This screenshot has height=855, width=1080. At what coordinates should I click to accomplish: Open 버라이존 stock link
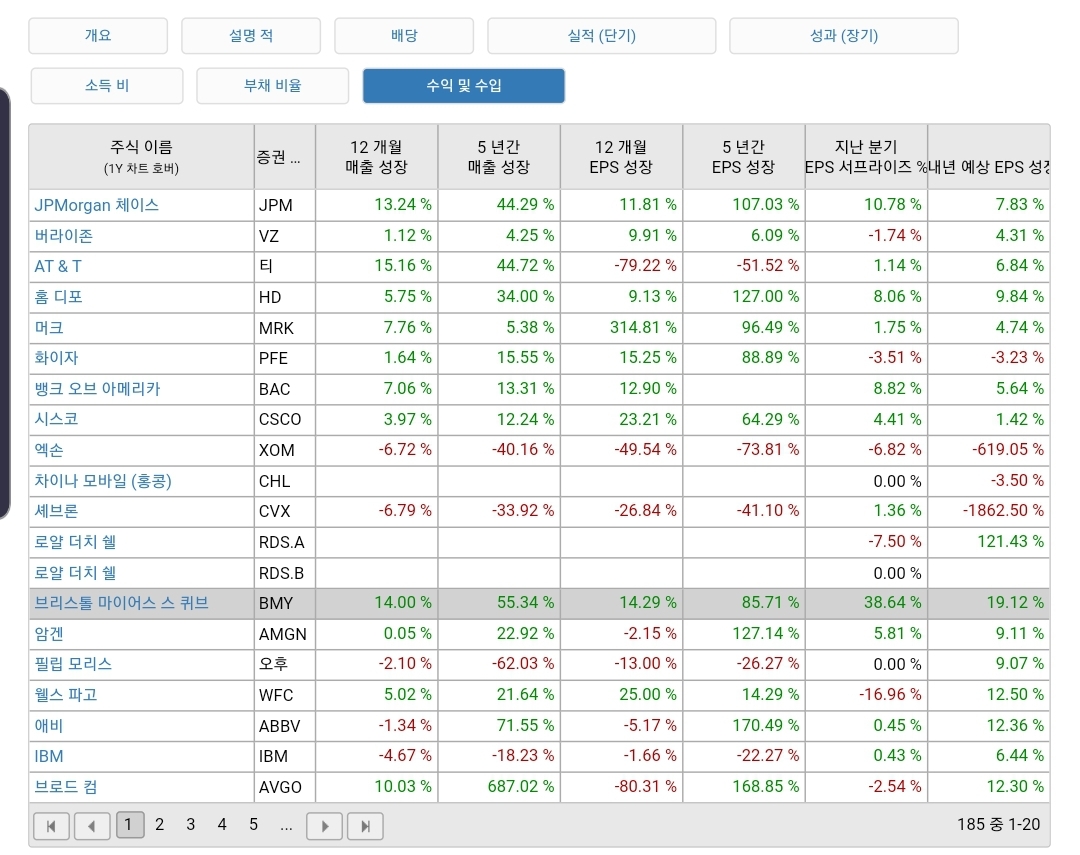(x=63, y=236)
